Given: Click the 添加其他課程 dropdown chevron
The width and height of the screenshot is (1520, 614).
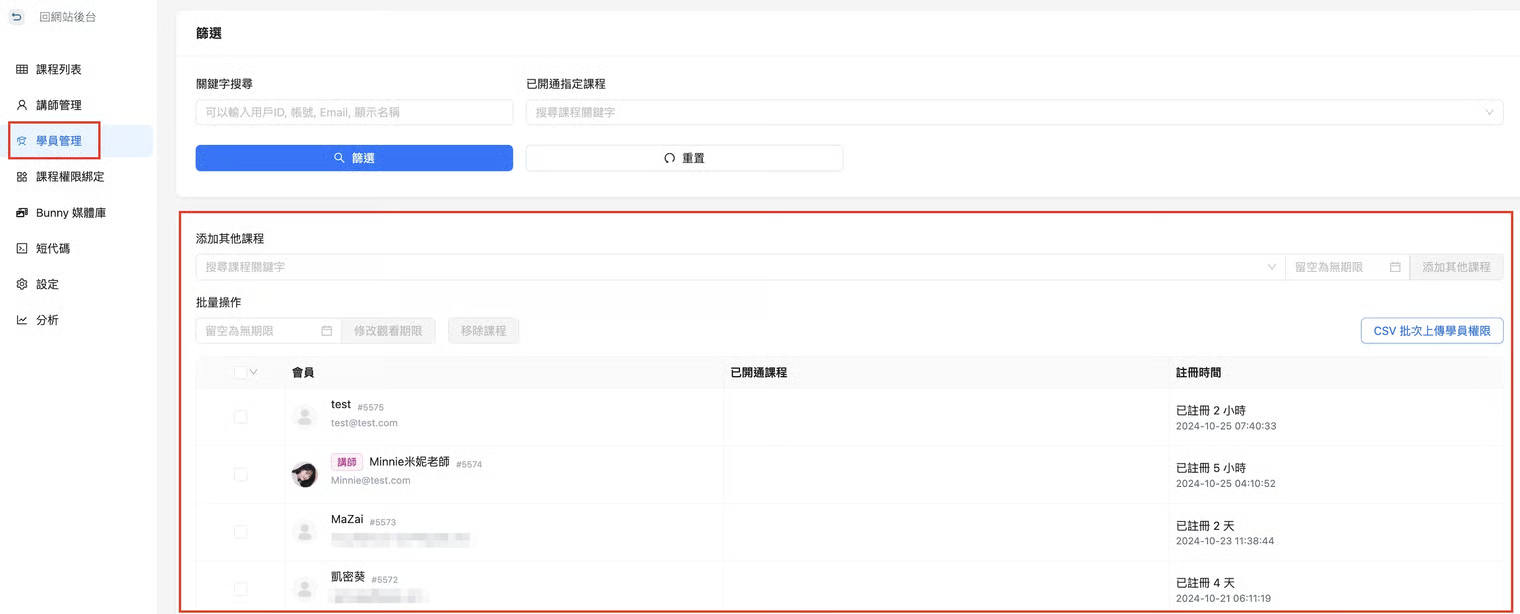Looking at the screenshot, I should point(1272,267).
